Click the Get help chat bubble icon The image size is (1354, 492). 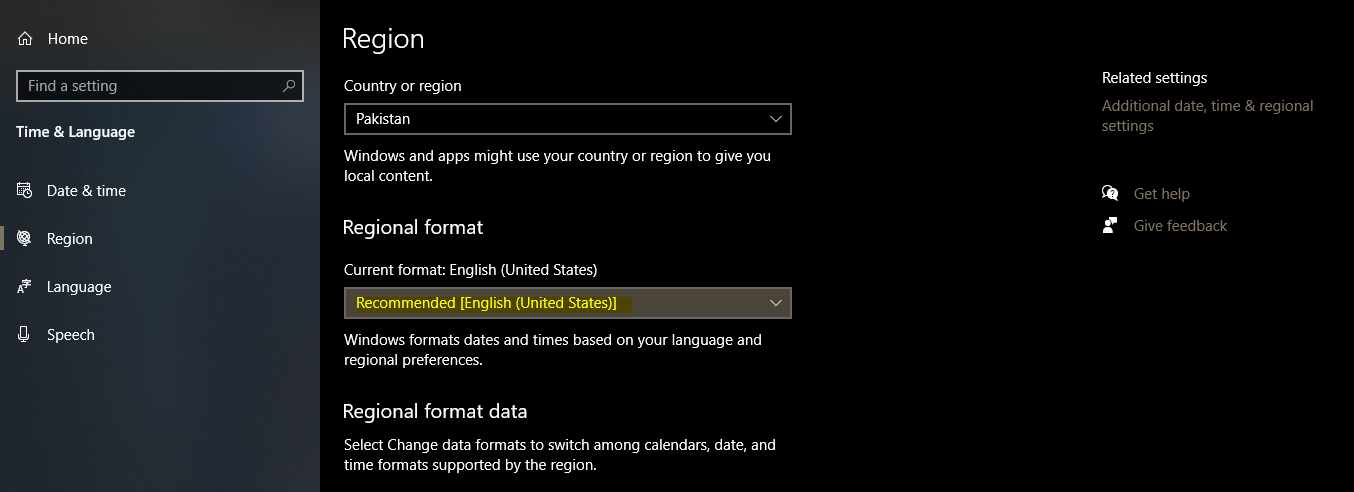1110,194
